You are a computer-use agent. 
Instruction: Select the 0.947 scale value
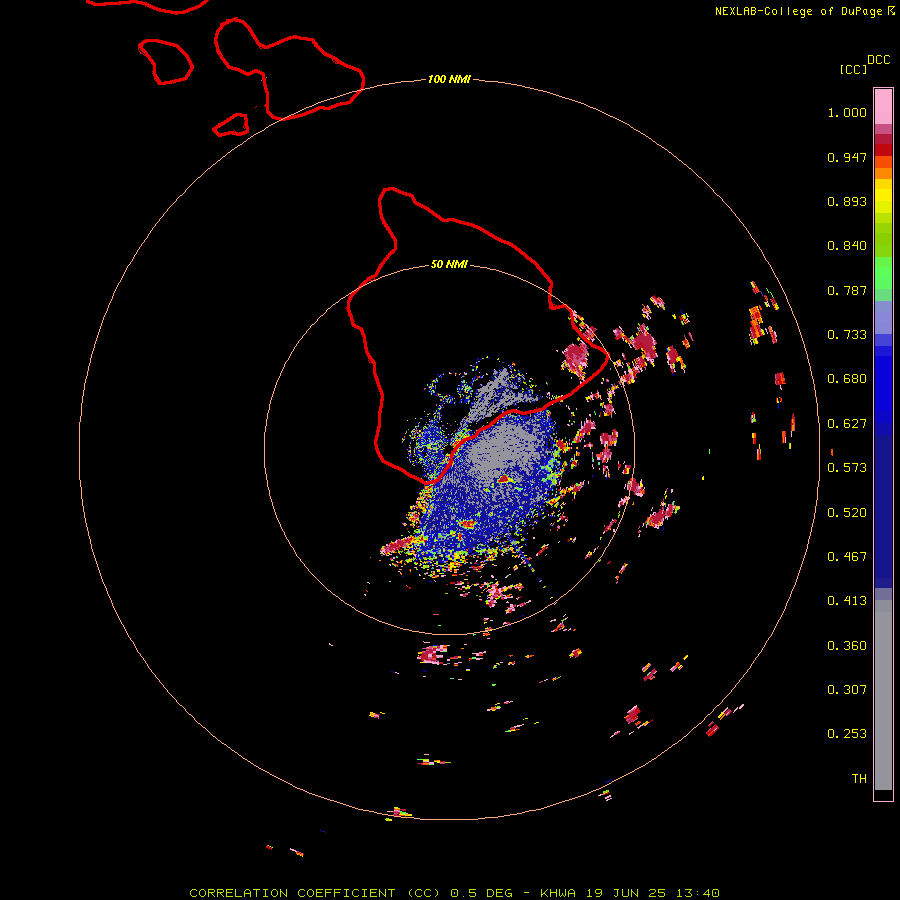(x=847, y=157)
